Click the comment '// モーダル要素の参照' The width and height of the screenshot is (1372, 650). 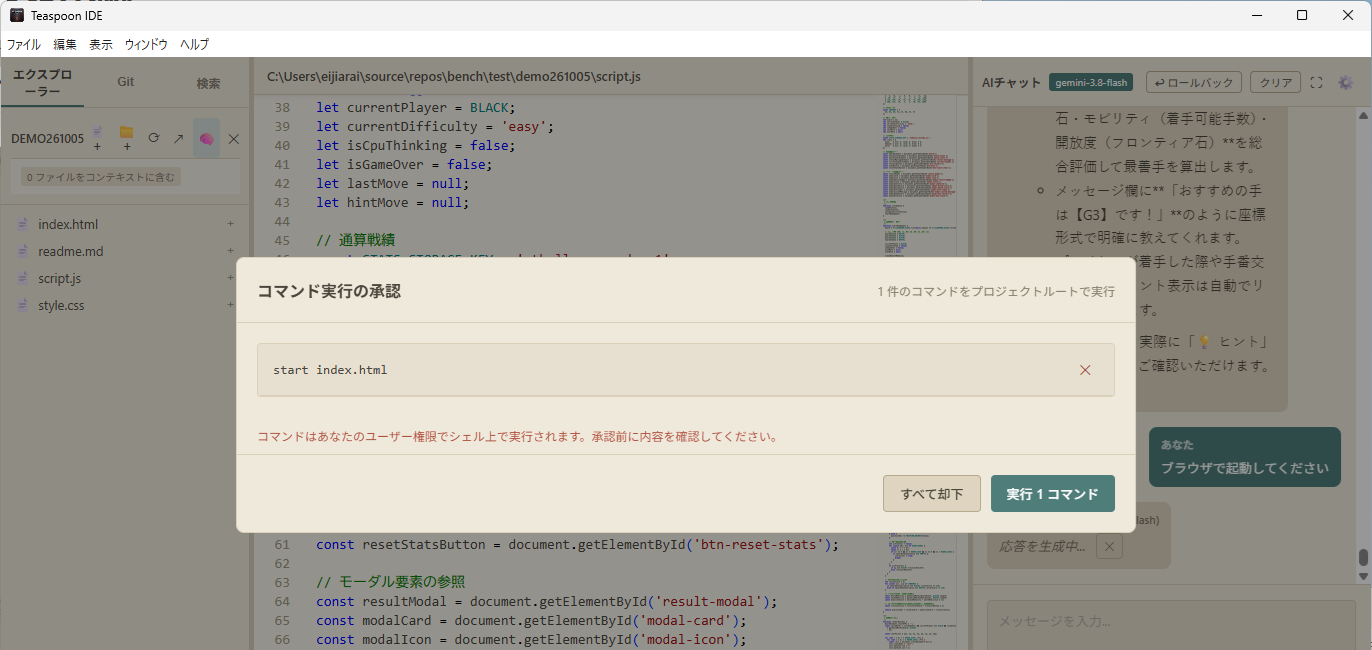pos(390,582)
